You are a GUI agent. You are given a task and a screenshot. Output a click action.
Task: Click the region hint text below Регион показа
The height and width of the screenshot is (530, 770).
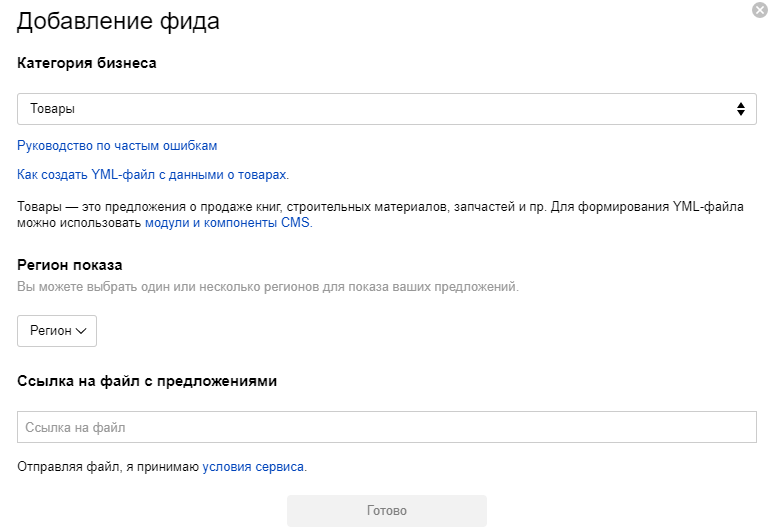click(x=268, y=287)
